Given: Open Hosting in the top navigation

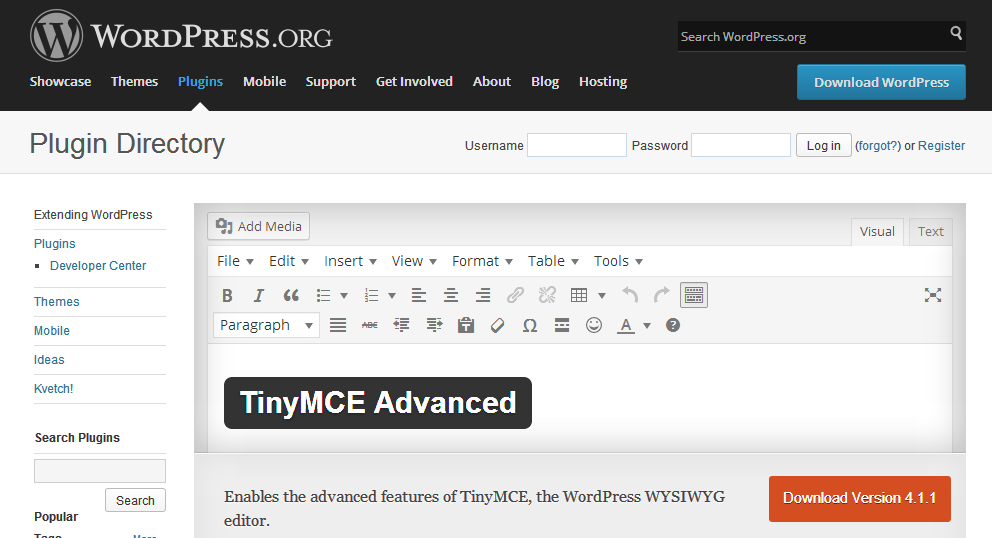Looking at the screenshot, I should tap(603, 82).
